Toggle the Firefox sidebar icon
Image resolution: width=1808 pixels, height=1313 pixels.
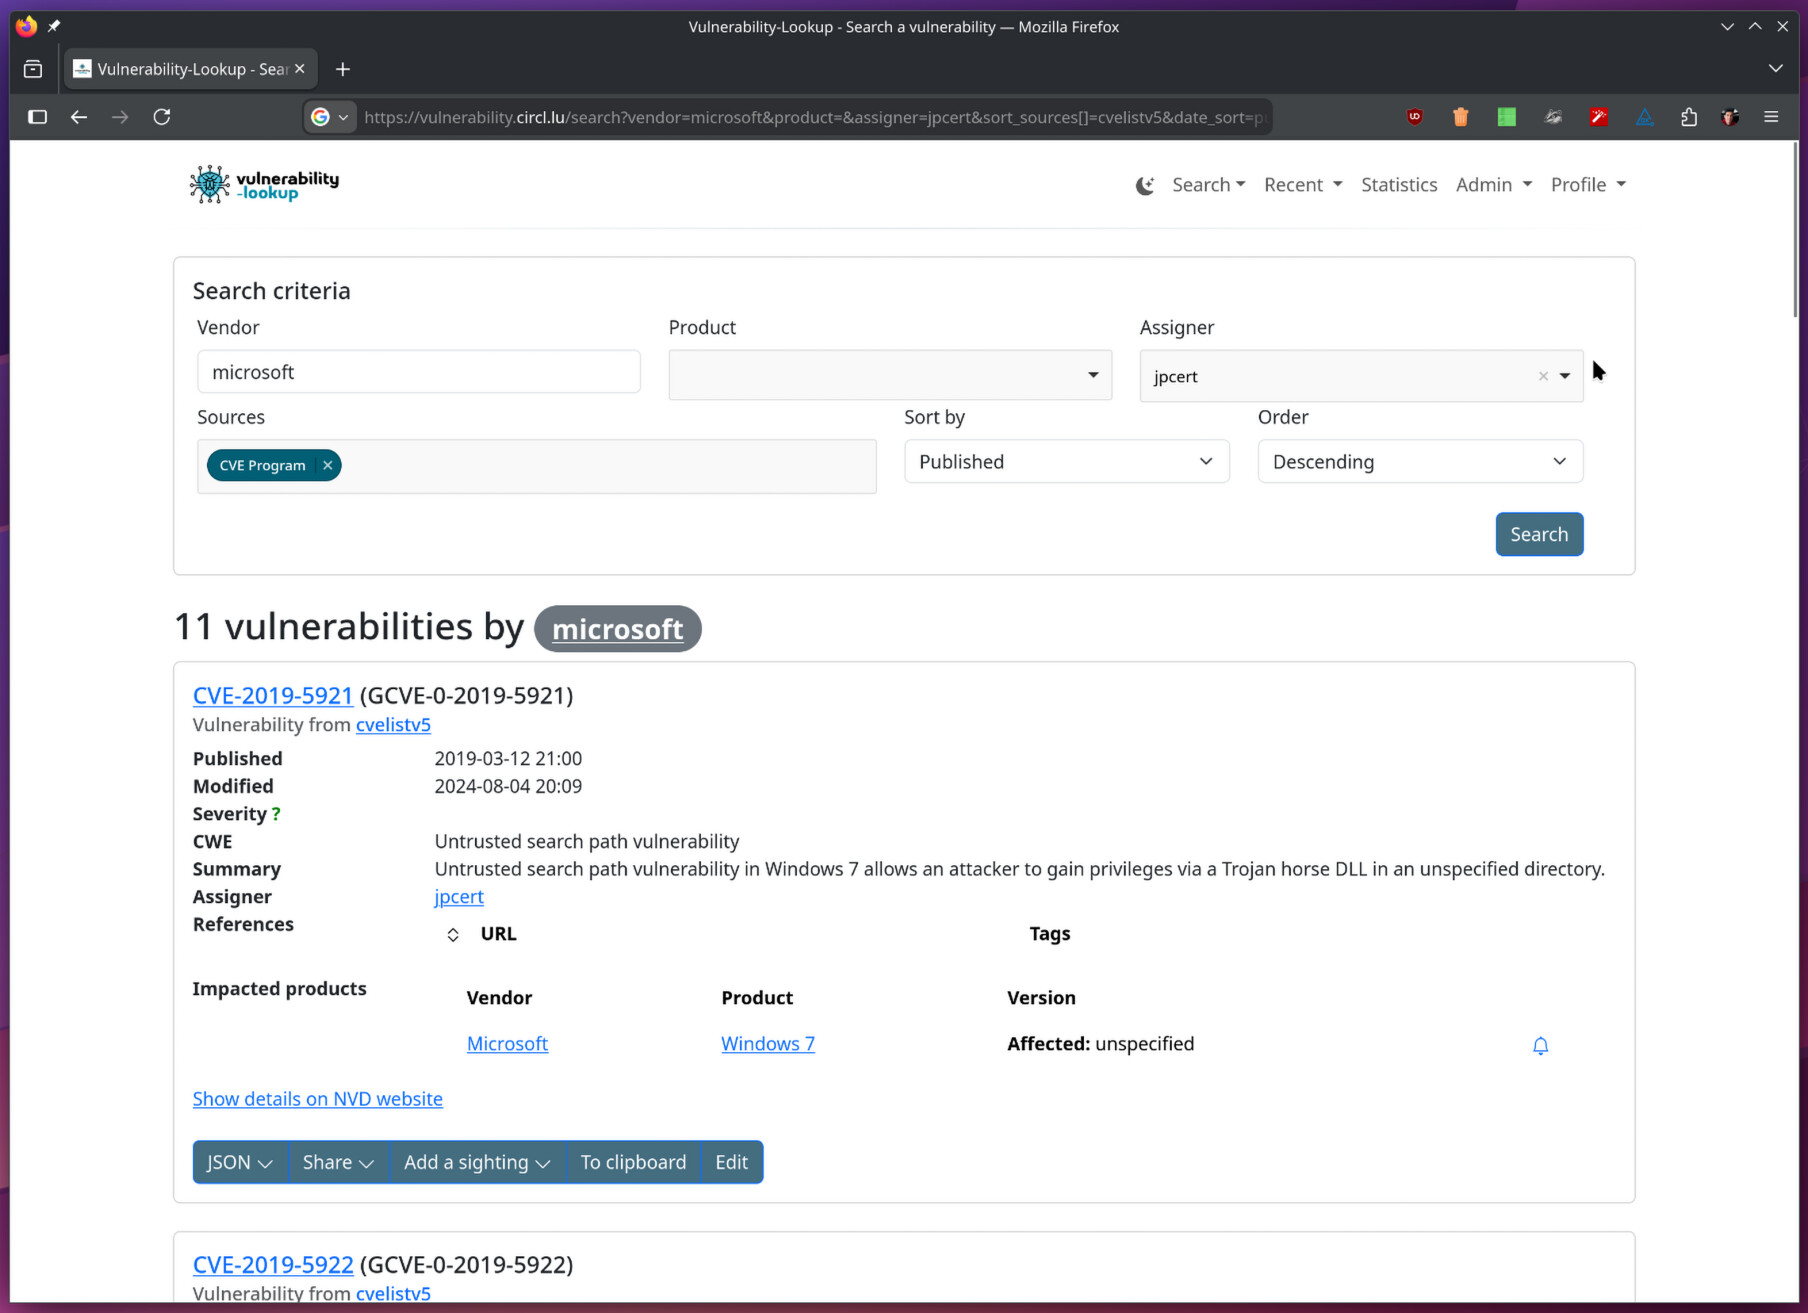pyautogui.click(x=38, y=117)
